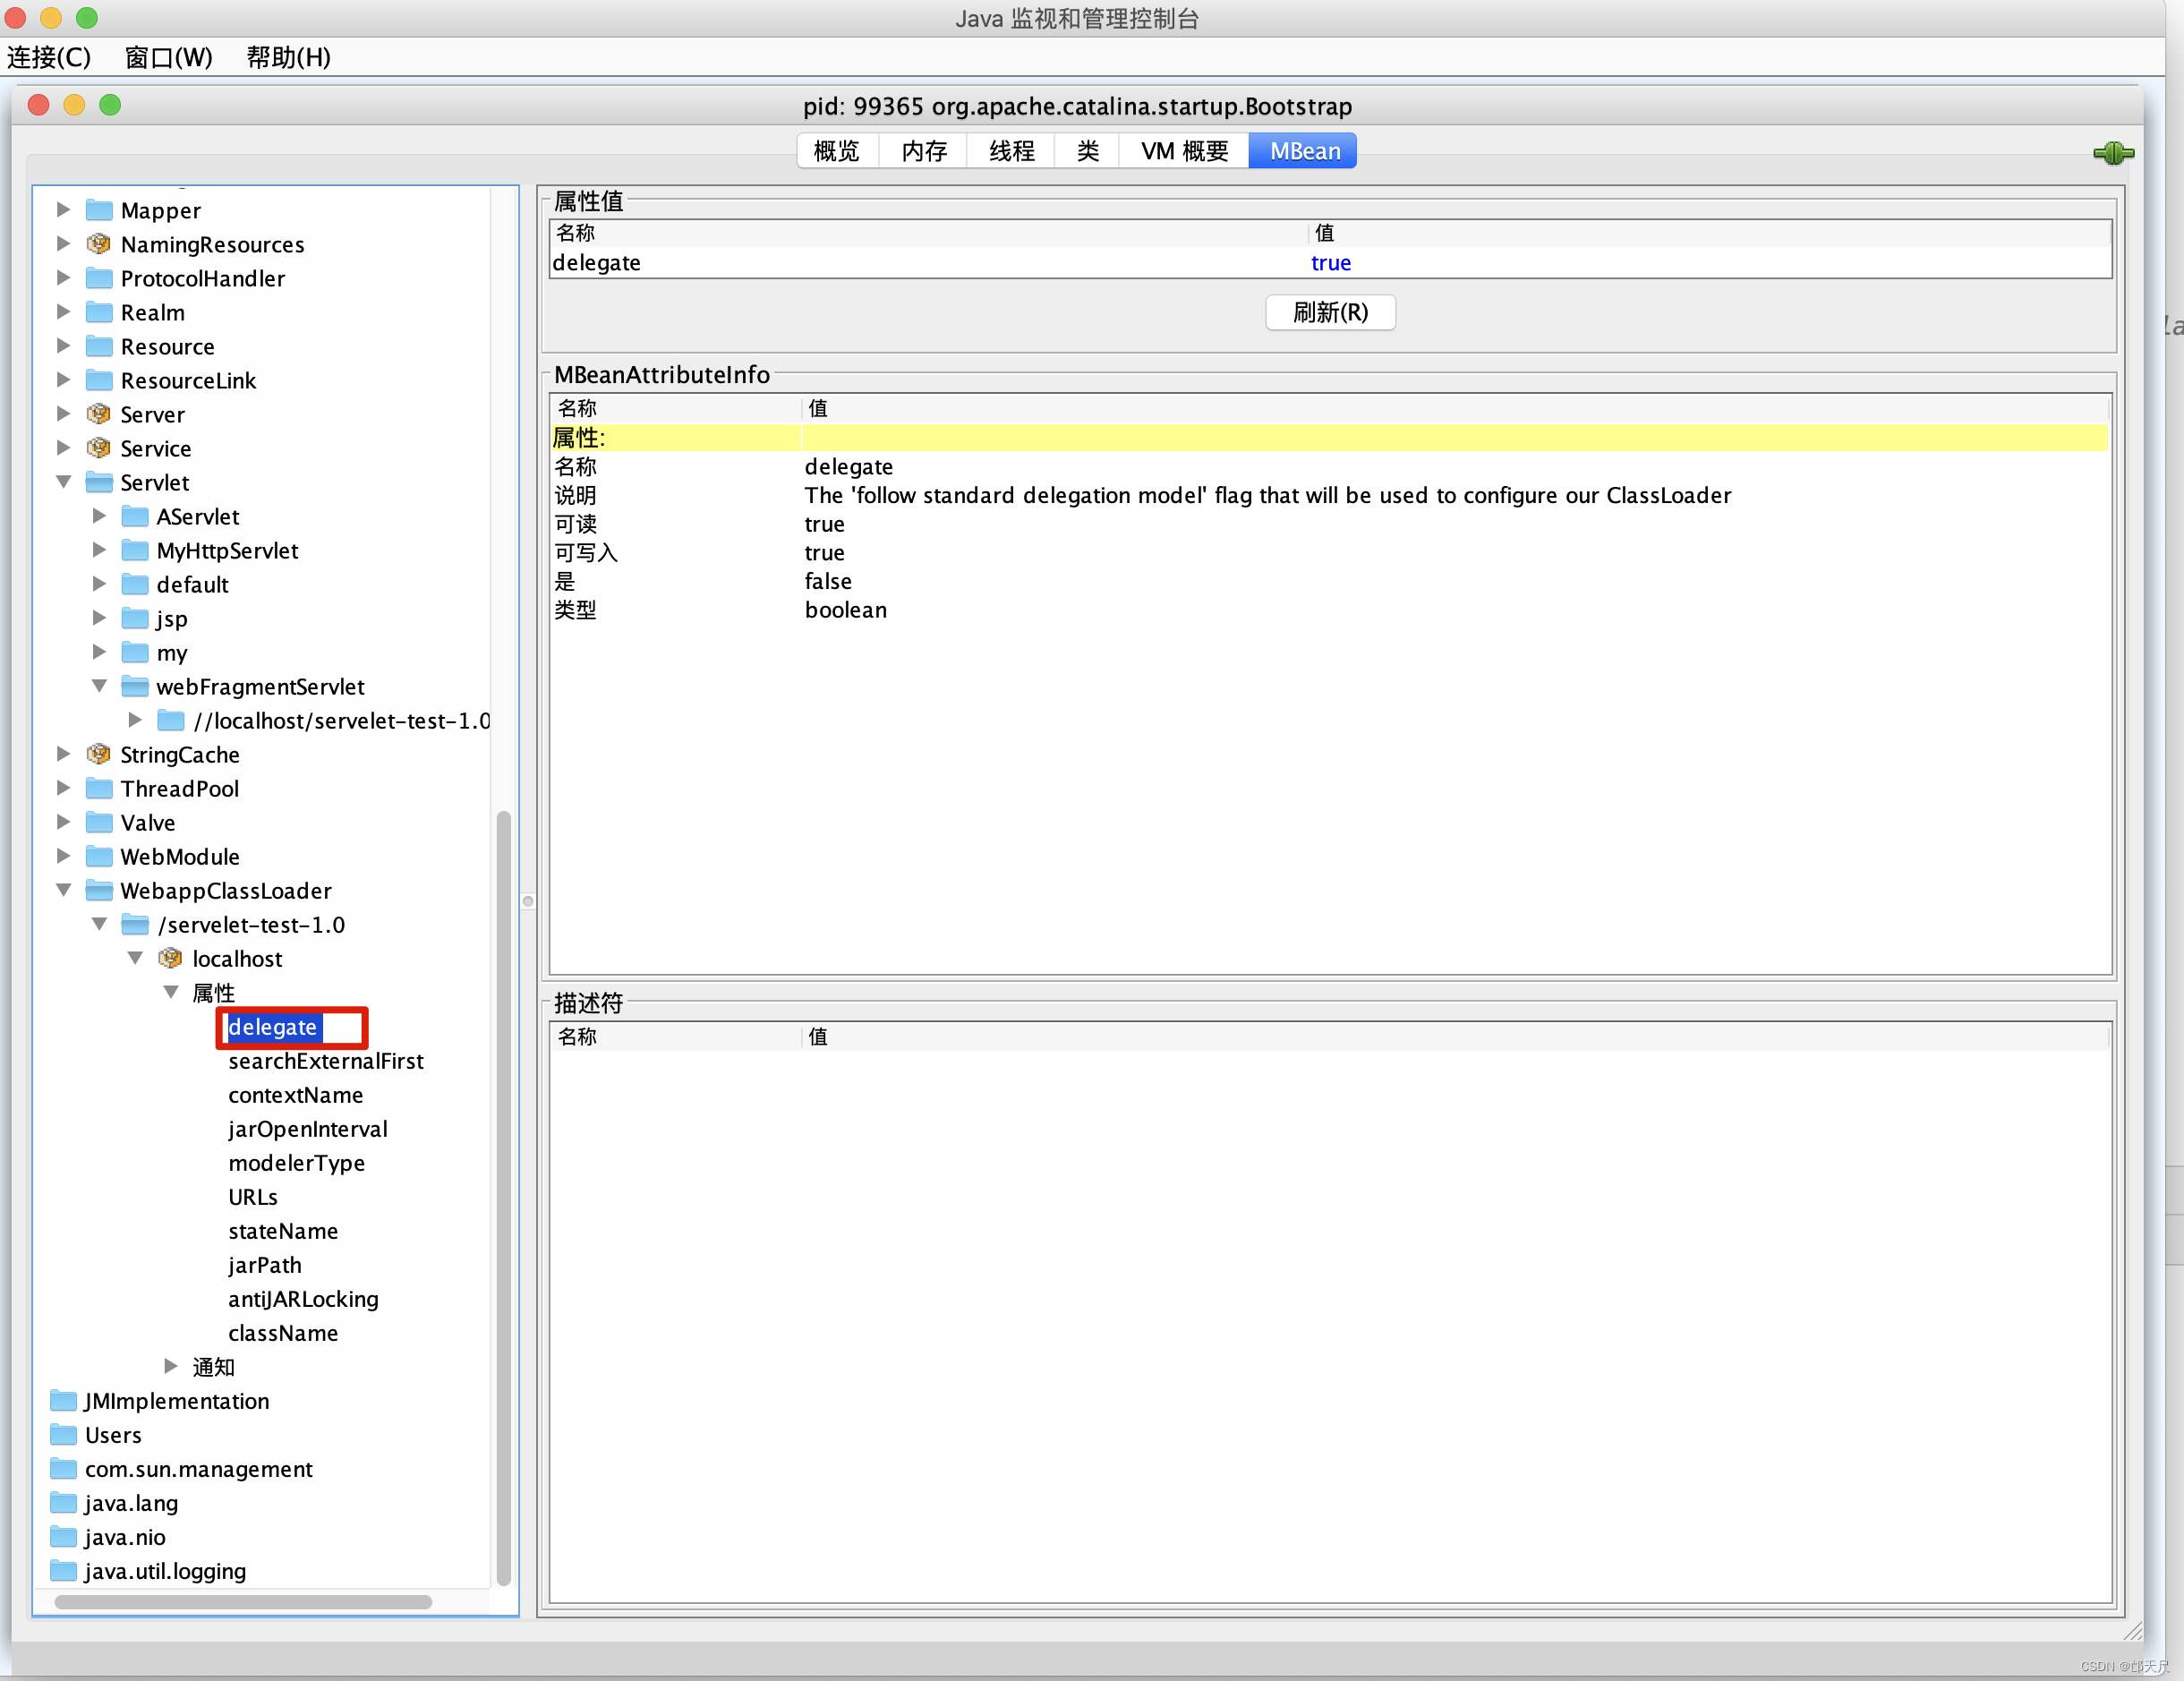
Task: Open the 连接(C) menu
Action: pos(48,57)
